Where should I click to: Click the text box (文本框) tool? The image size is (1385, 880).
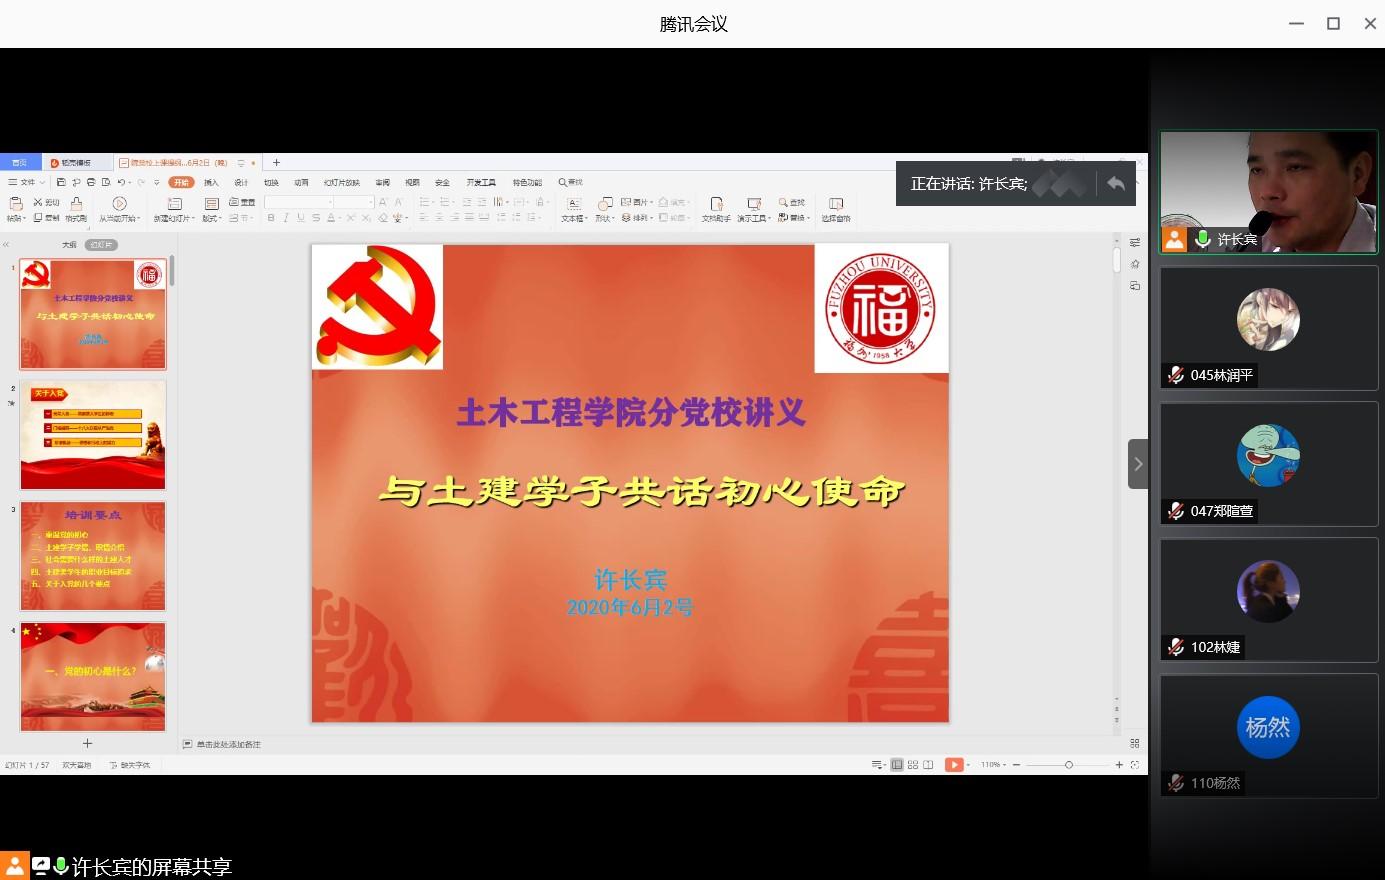point(573,204)
